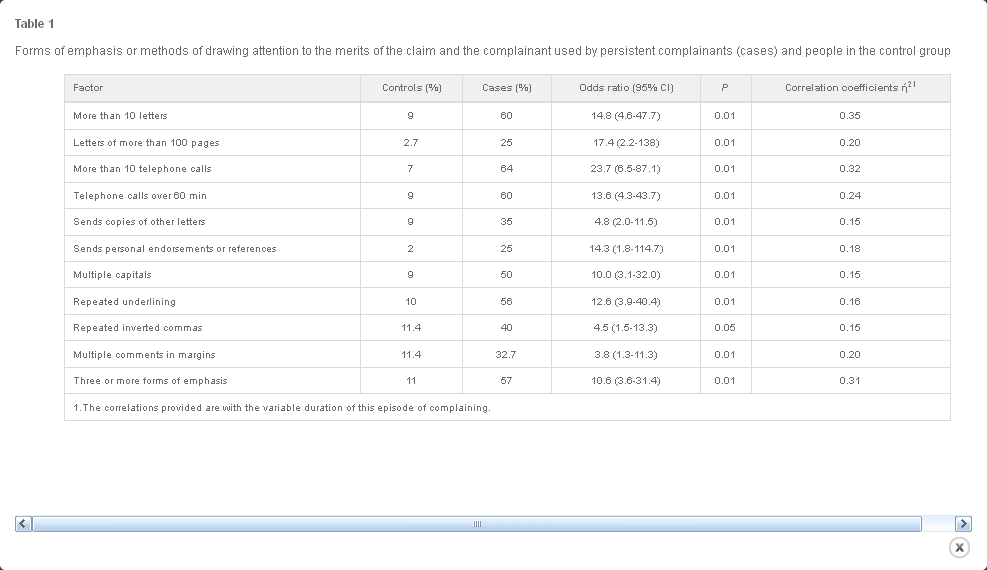Click Controls value '11' in last row
The height and width of the screenshot is (570, 987).
click(x=411, y=381)
